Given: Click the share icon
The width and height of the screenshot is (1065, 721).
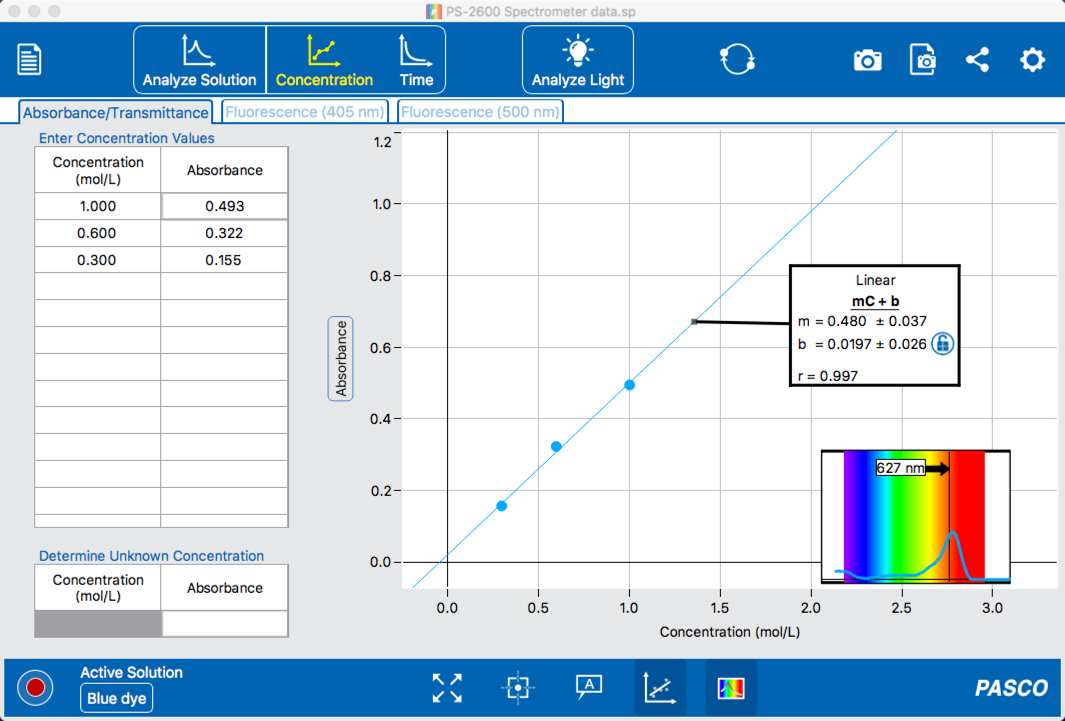Looking at the screenshot, I should pos(977,60).
